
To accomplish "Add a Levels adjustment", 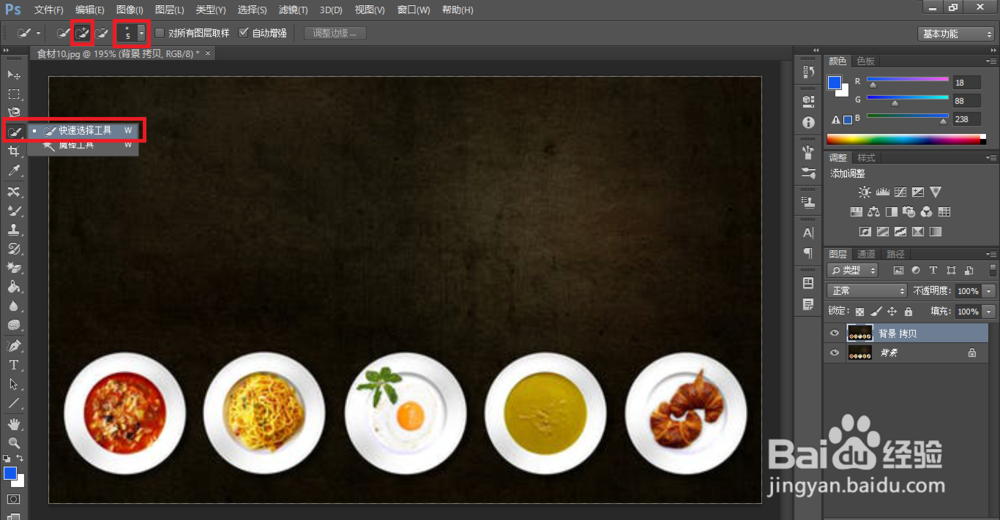I will [883, 192].
